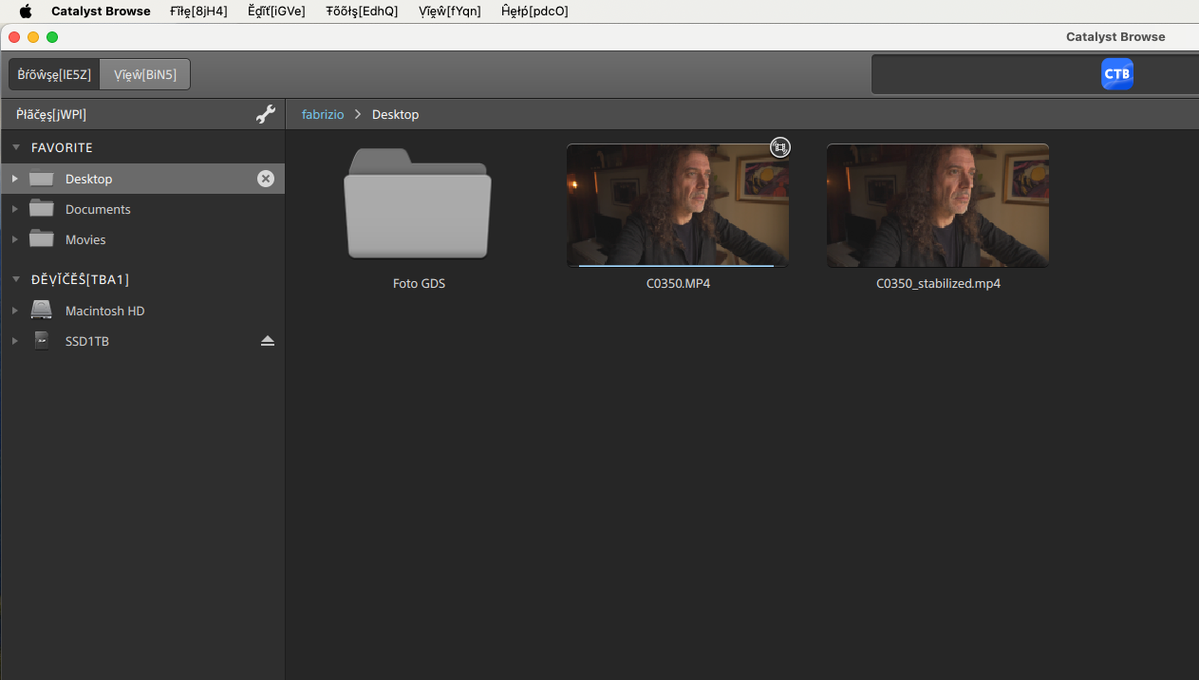
Task: Expand the Movies folder tree
Action: tap(15, 240)
